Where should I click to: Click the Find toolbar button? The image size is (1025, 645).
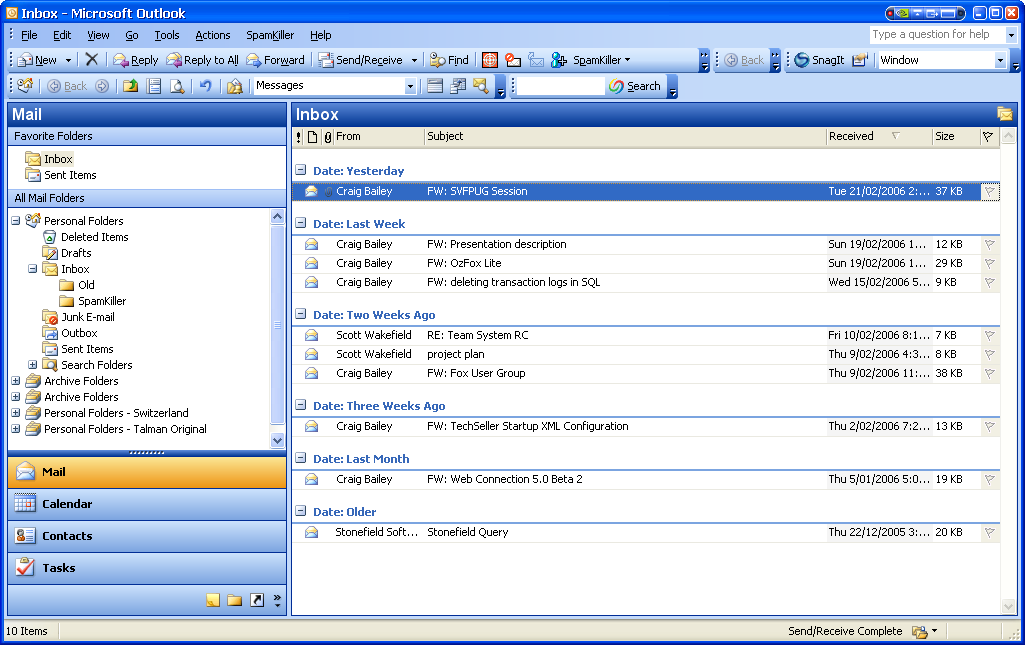449,60
